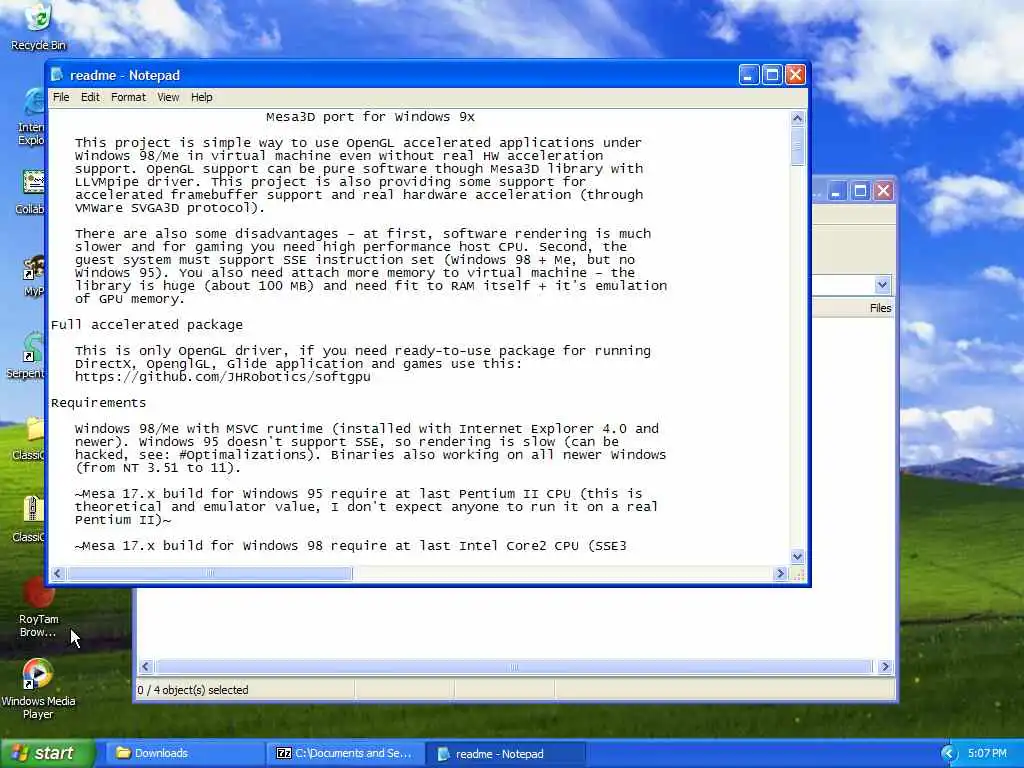Image resolution: width=1024 pixels, height=768 pixels.
Task: Click background window horizontal scroll right arrow
Action: [x=885, y=667]
